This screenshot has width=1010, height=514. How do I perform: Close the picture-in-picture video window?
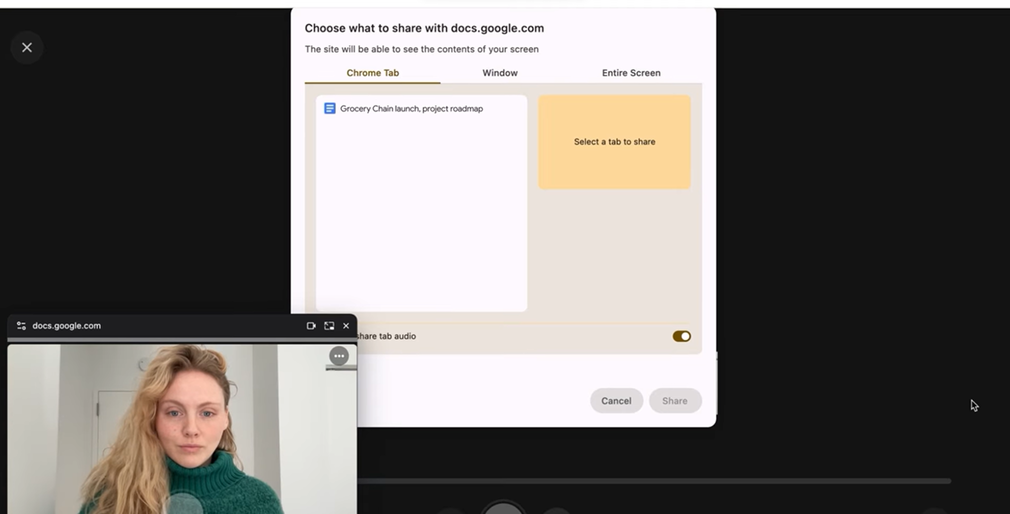click(346, 326)
